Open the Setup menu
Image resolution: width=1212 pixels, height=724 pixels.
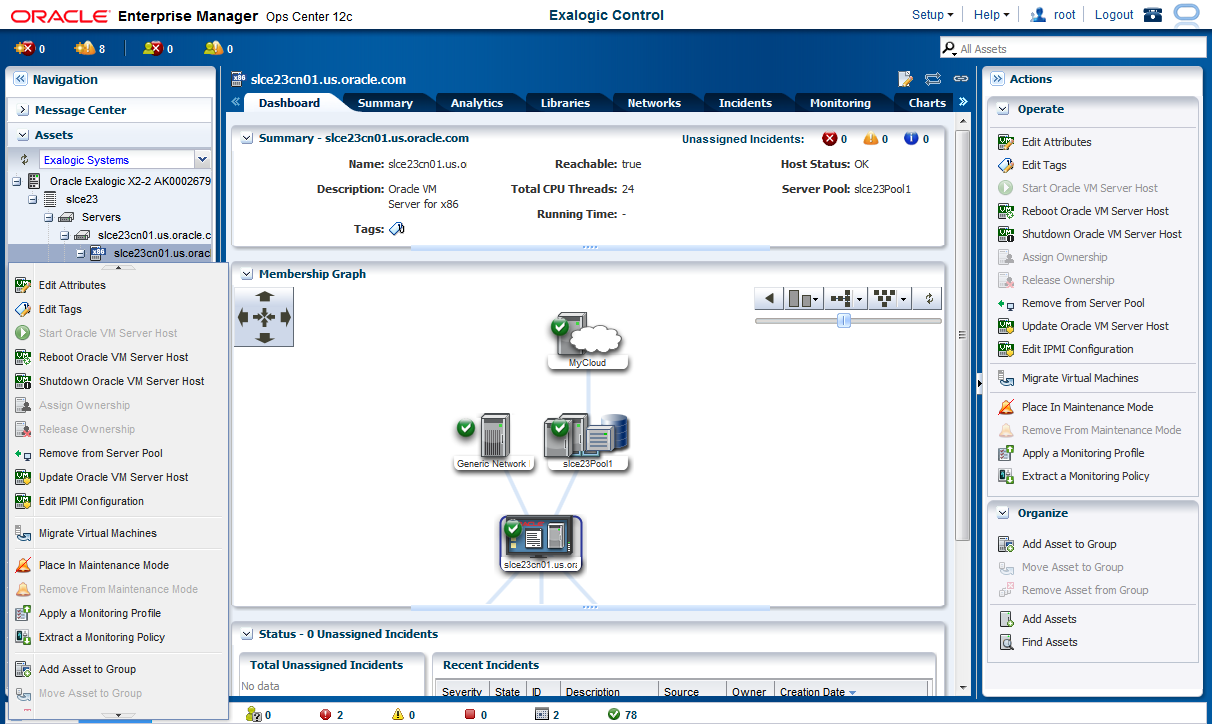[932, 15]
